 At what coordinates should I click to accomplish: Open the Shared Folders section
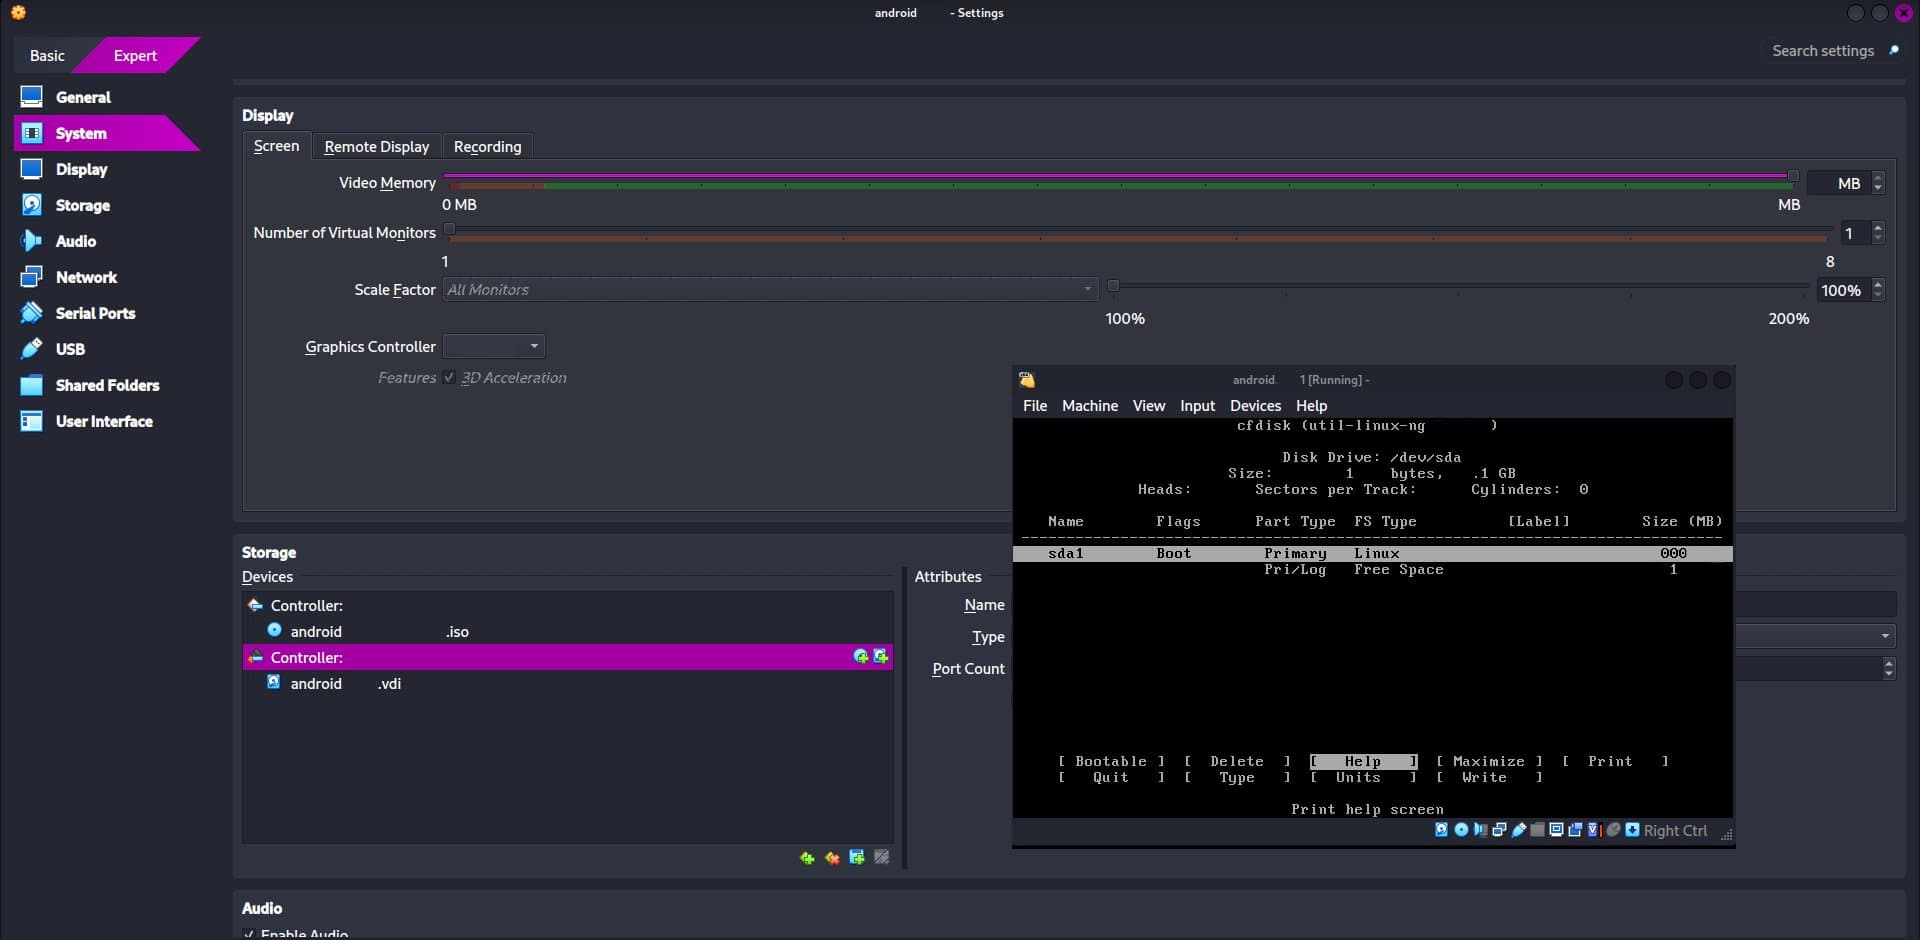click(107, 385)
